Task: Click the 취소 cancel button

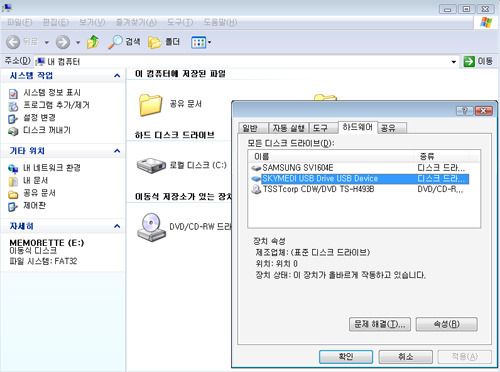Action: [x=406, y=357]
